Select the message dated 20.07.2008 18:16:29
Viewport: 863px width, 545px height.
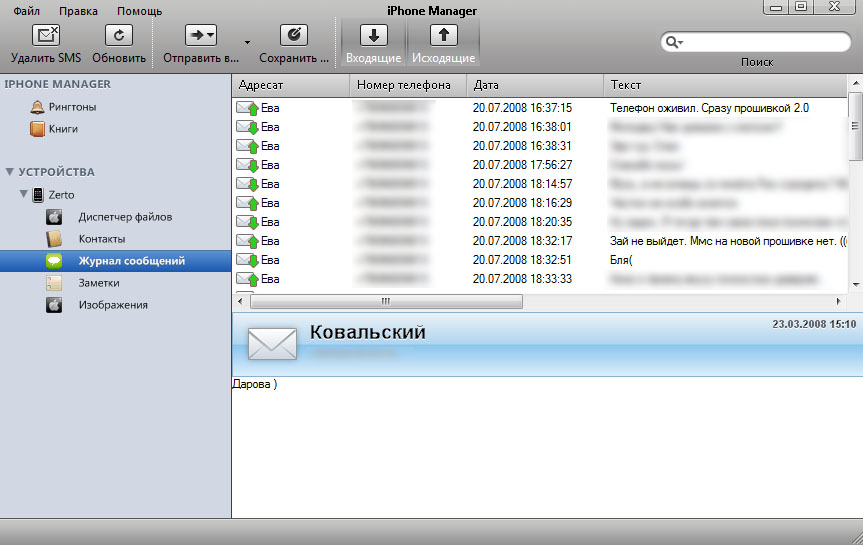(x=539, y=203)
